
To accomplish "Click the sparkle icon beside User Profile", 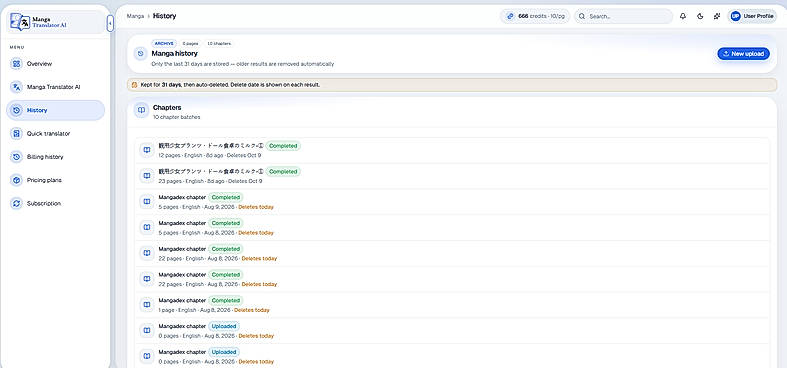I will [717, 16].
